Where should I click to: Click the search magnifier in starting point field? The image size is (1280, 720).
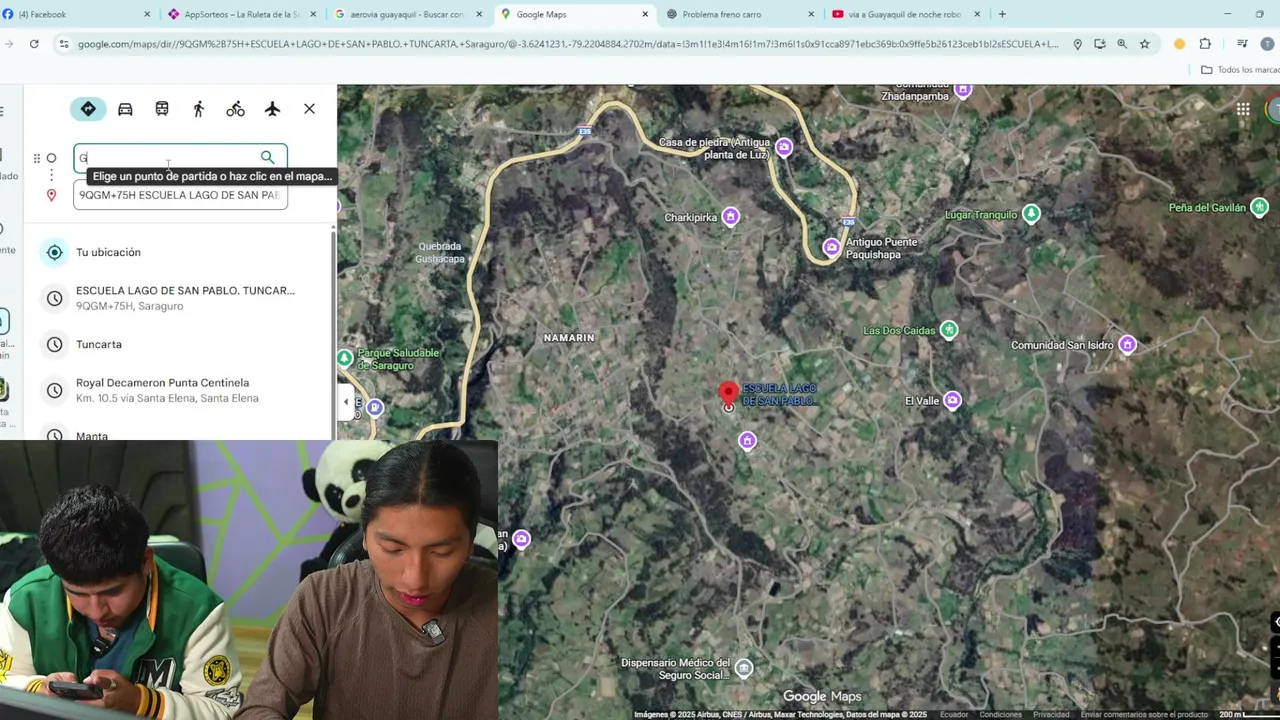coord(267,157)
